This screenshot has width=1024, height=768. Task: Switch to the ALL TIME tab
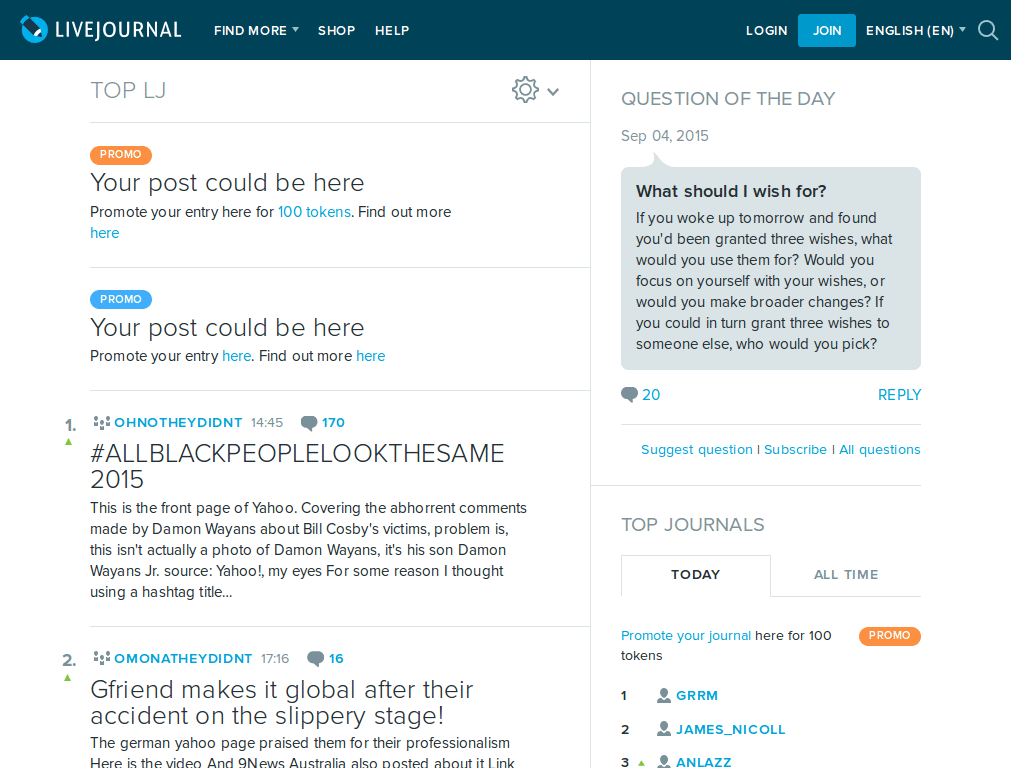pyautogui.click(x=846, y=575)
